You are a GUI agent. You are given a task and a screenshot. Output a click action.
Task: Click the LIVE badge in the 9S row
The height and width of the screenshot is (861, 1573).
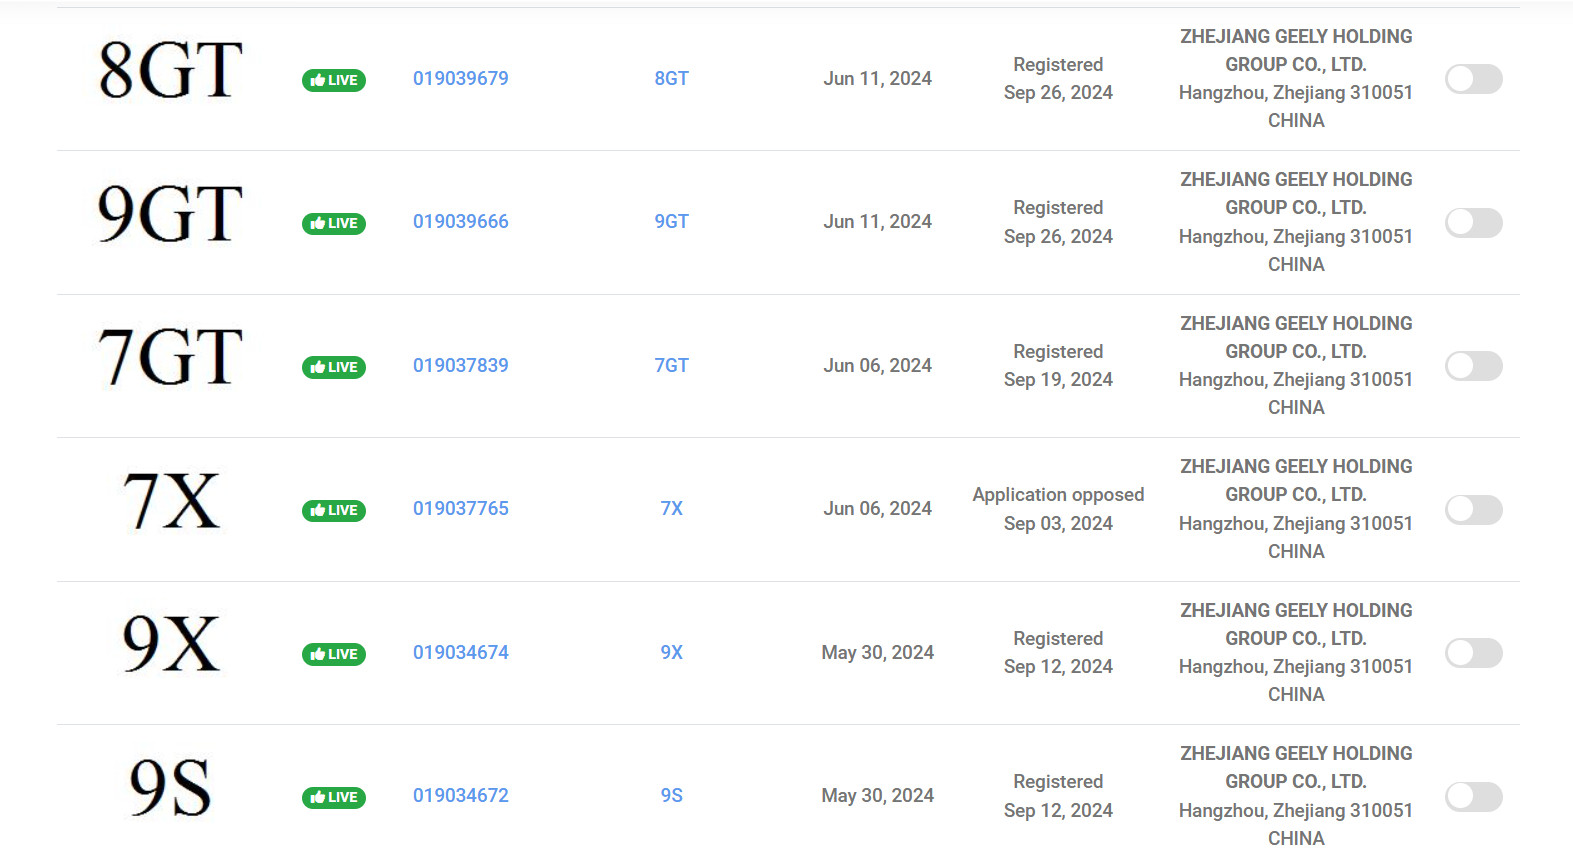[x=334, y=797]
